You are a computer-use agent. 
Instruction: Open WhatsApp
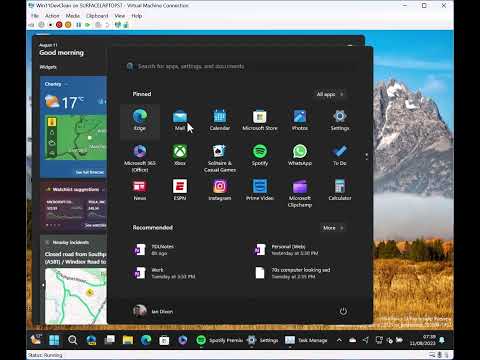[300, 156]
